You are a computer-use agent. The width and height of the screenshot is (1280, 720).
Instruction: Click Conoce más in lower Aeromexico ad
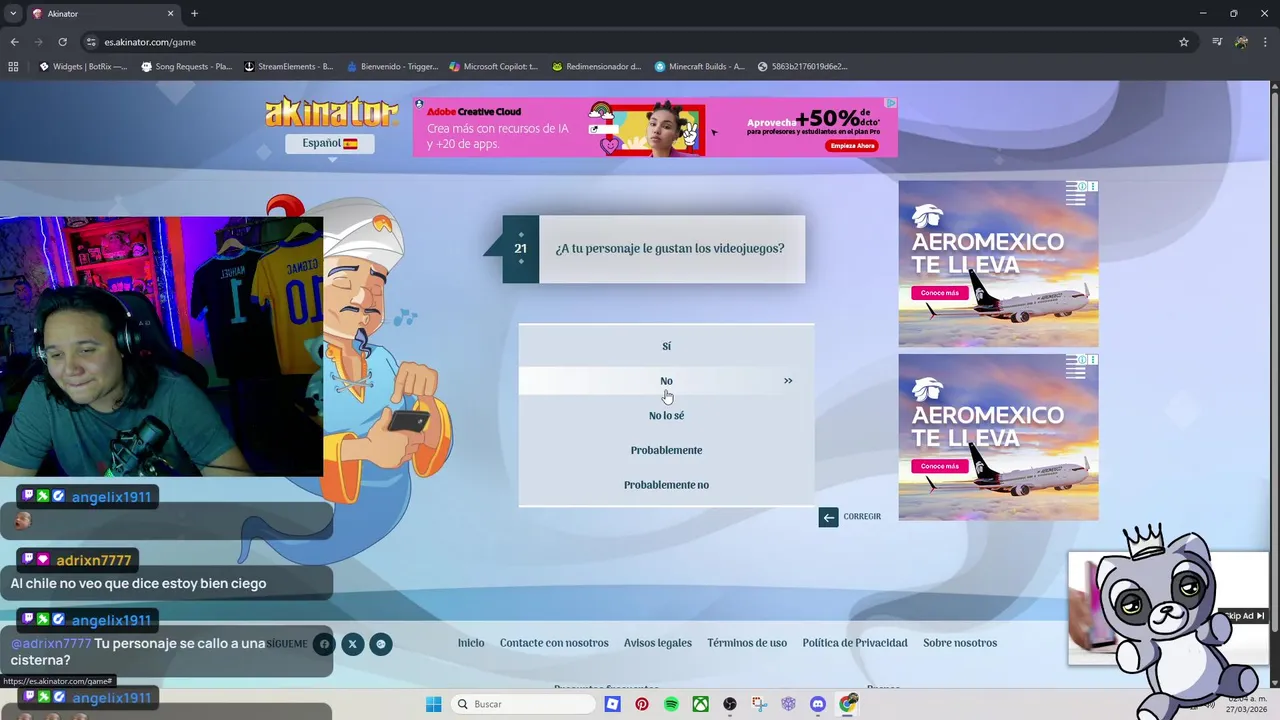(938, 466)
